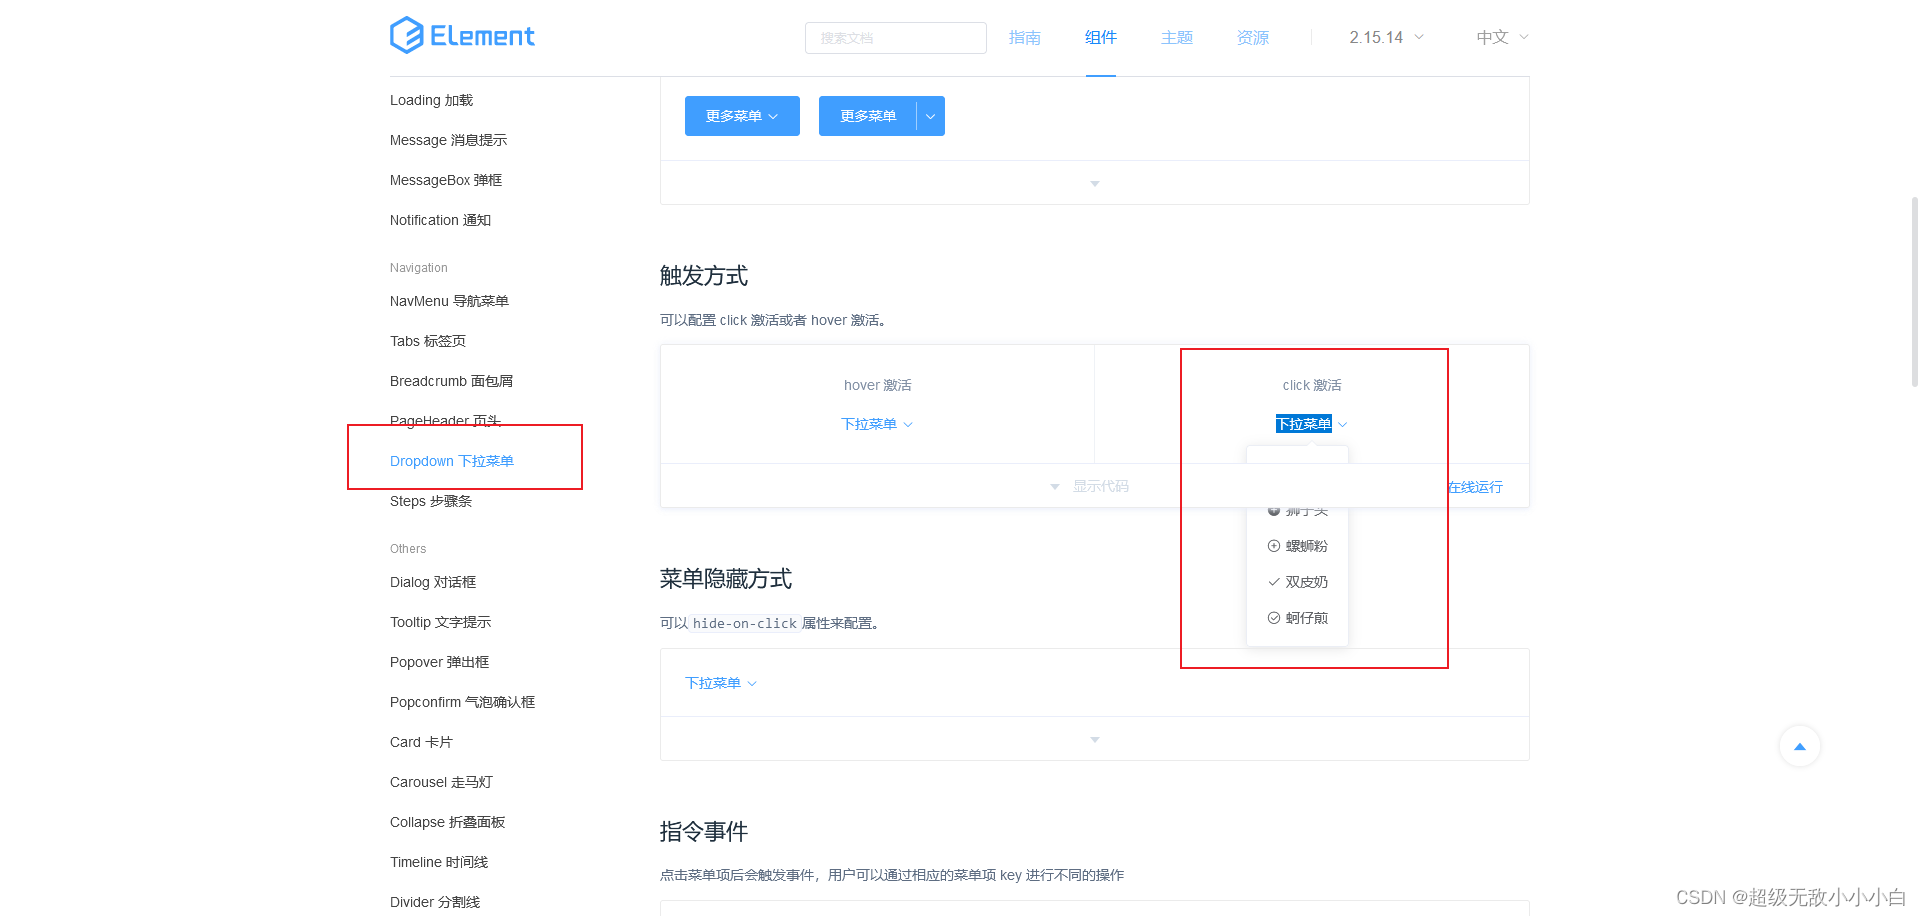Click the Element logo
1920x916 pixels.
click(462, 36)
